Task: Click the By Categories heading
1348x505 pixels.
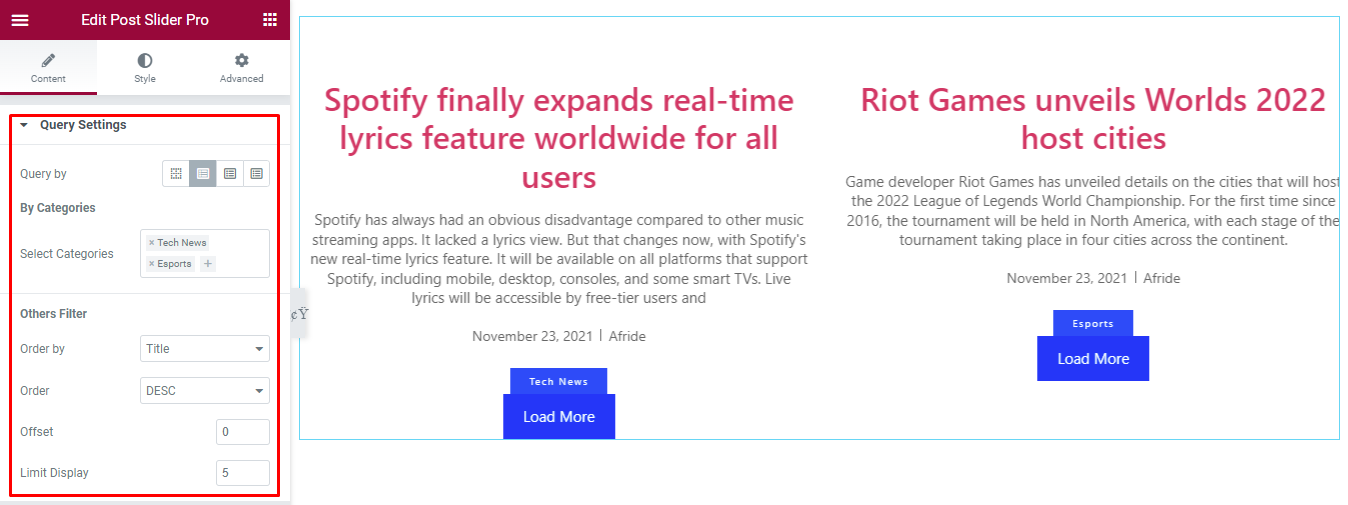Action: [58, 208]
